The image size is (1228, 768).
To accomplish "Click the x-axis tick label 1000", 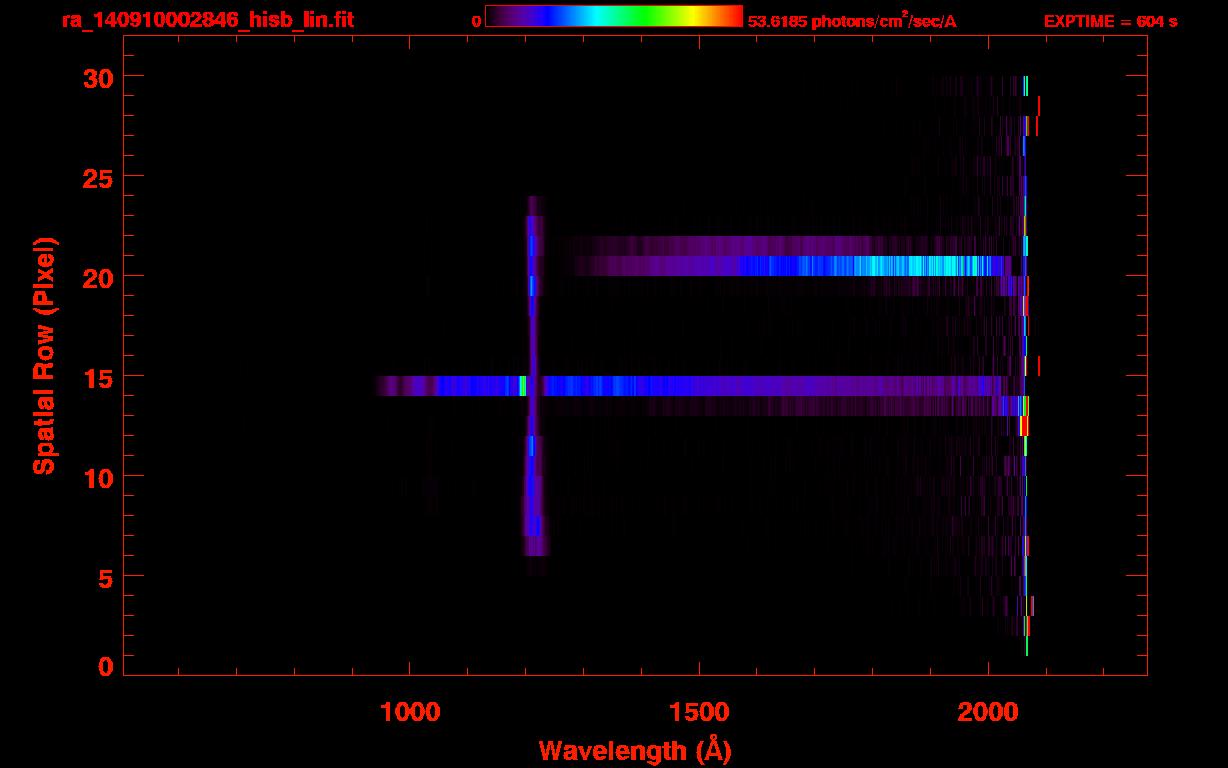I will (410, 712).
